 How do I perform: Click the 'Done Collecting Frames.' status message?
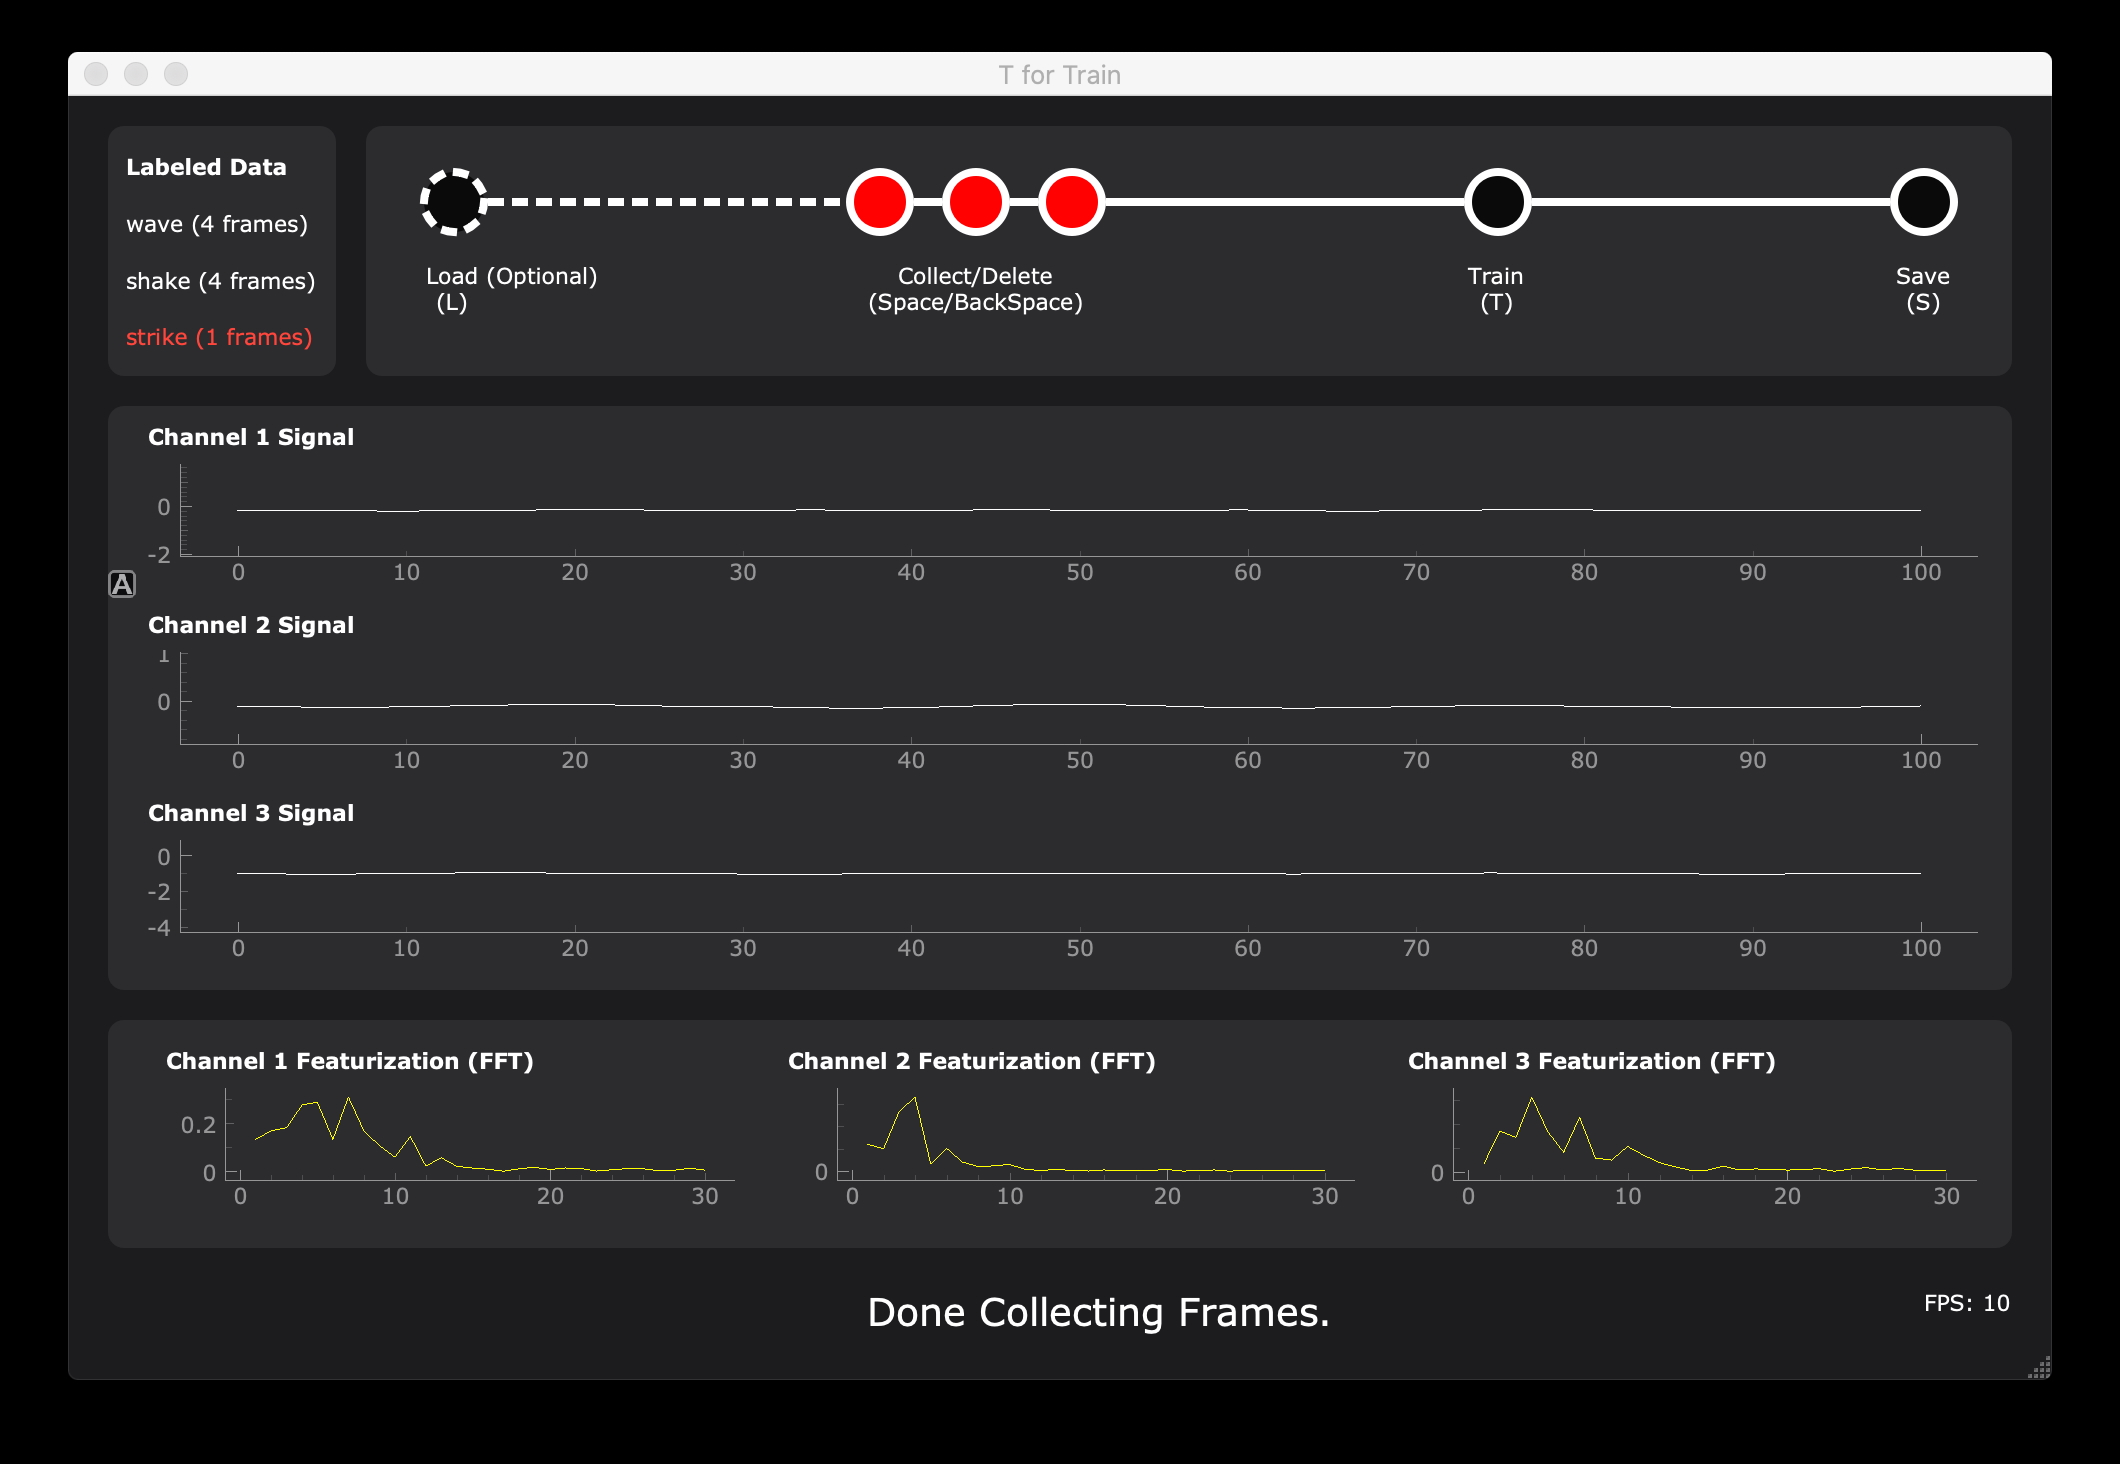click(1098, 1312)
